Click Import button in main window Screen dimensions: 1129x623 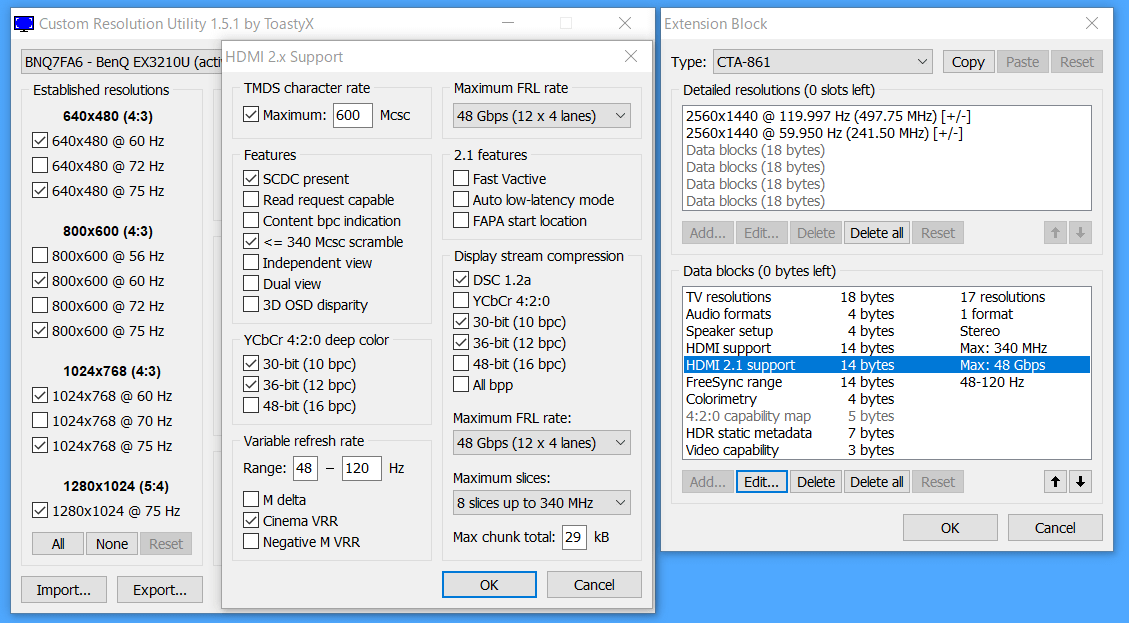(x=63, y=590)
